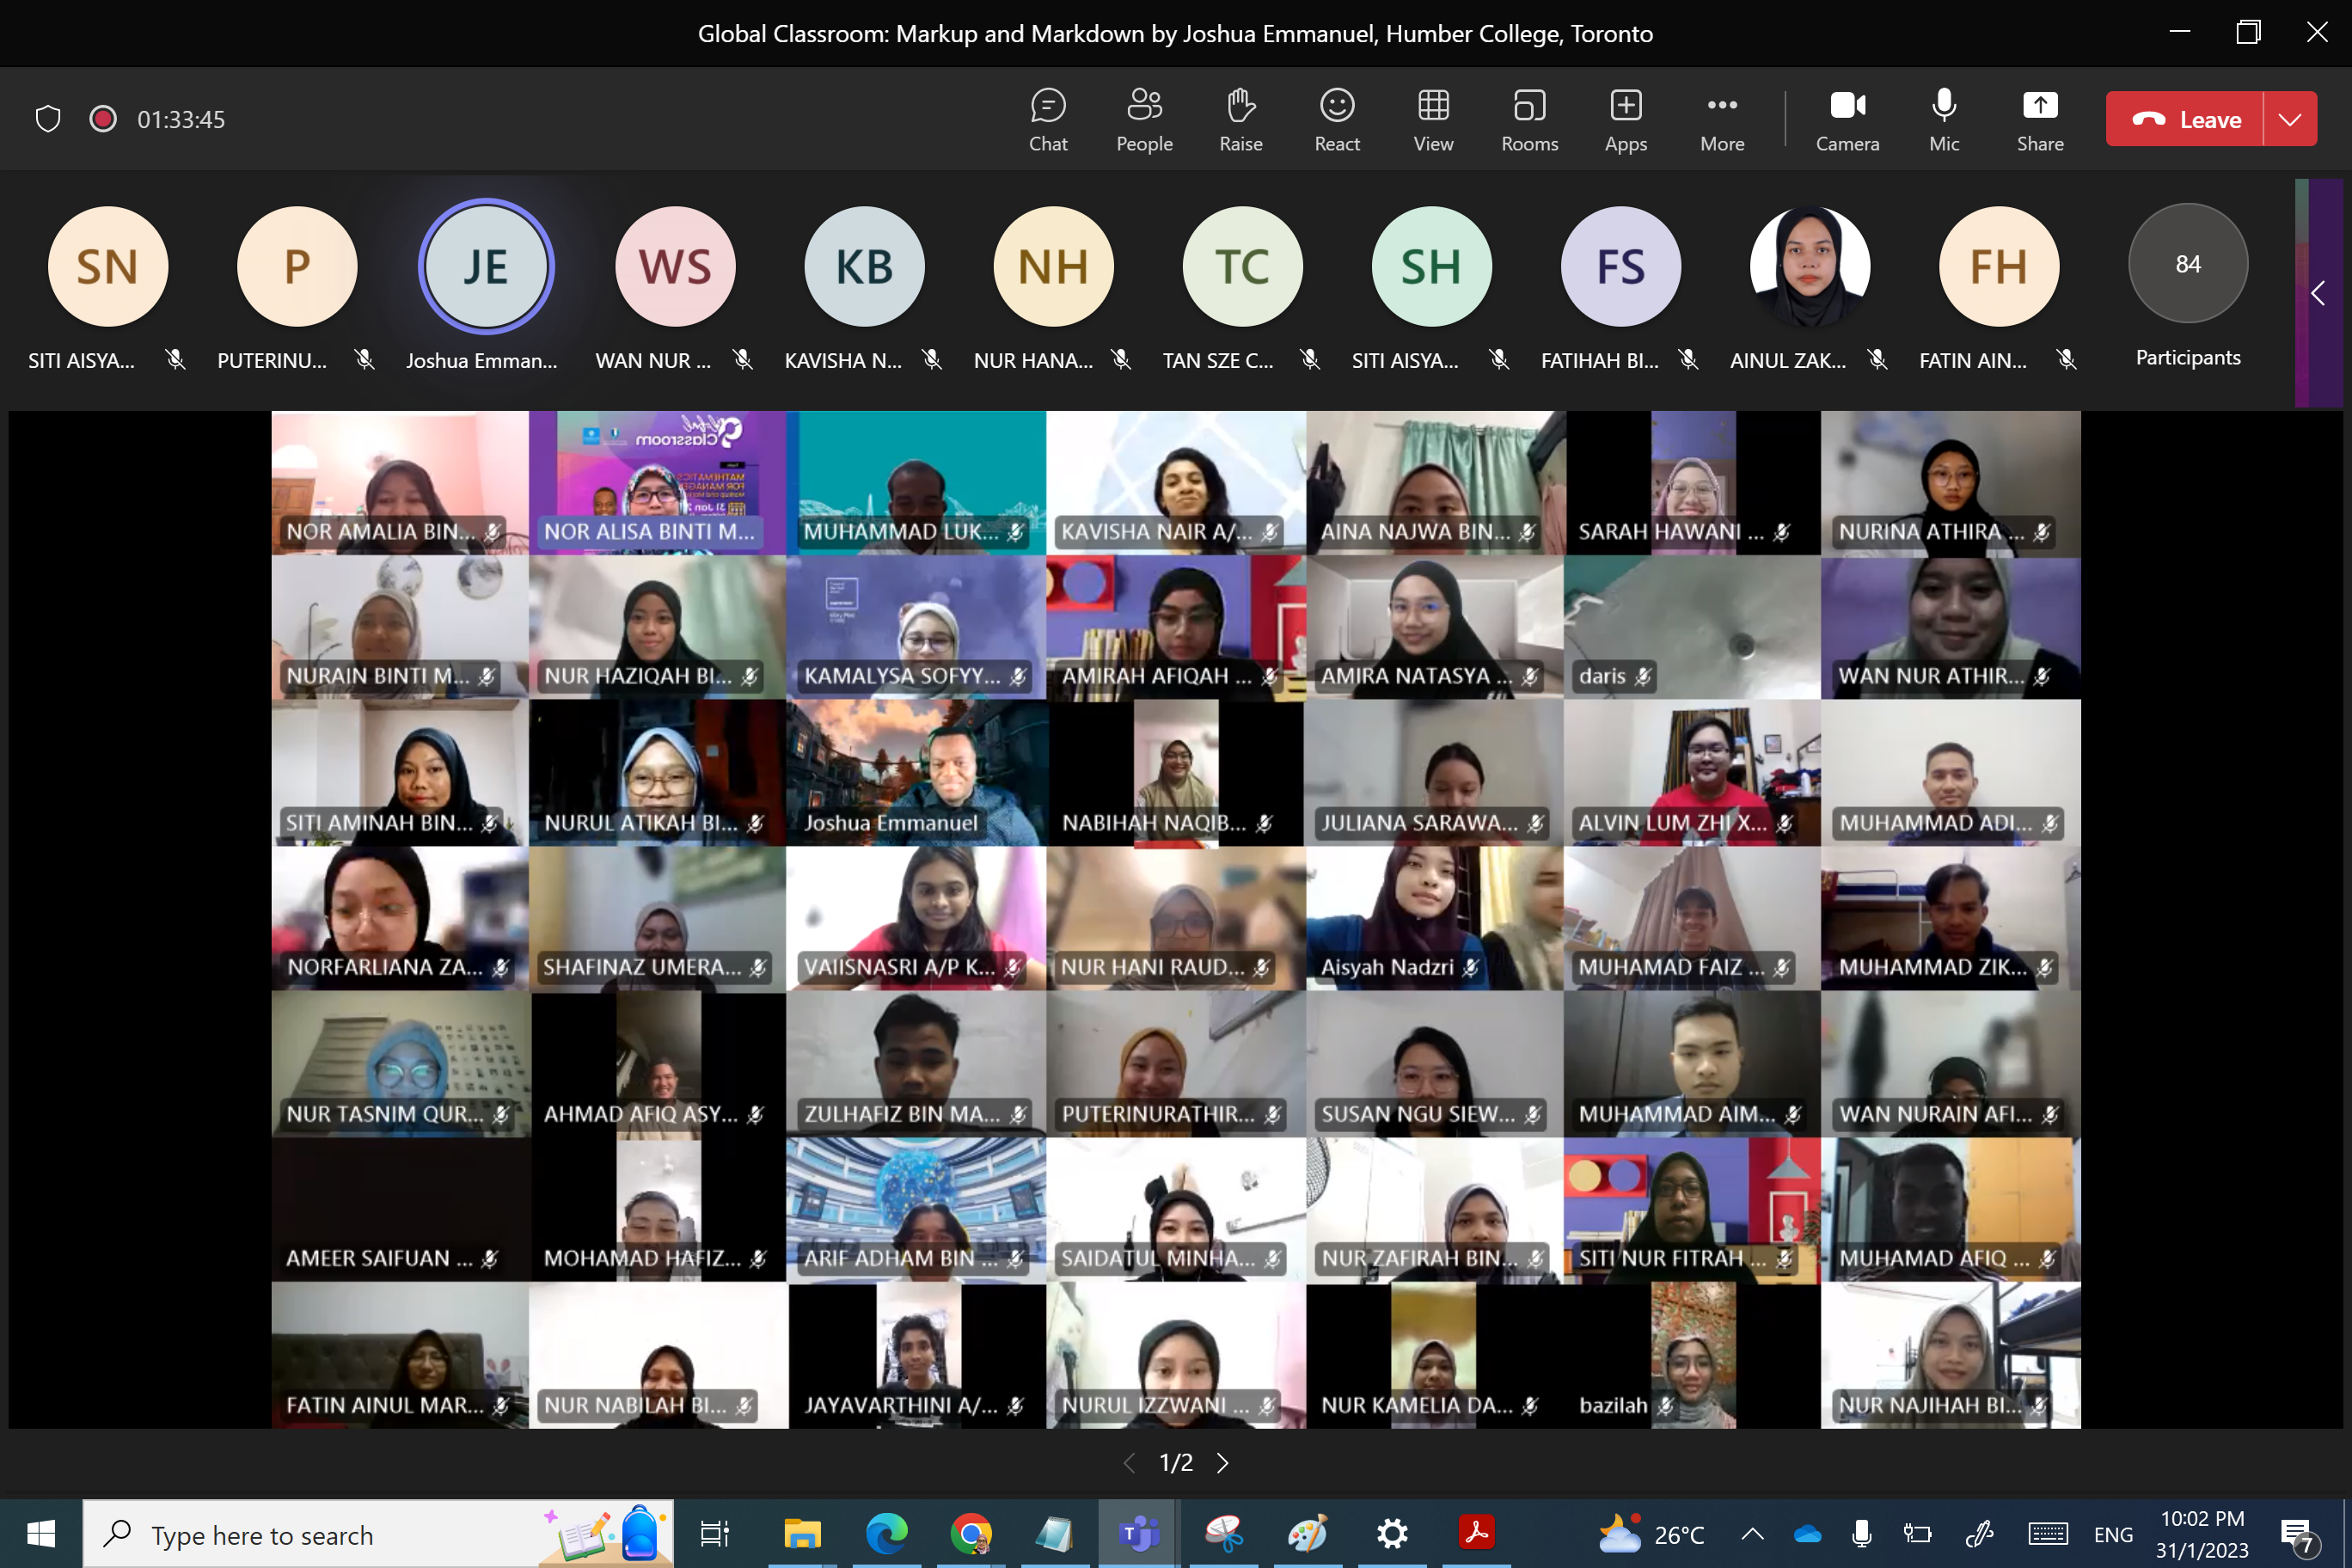This screenshot has height=1568, width=2352.
Task: Open File Explorer from the taskbar
Action: 802,1534
